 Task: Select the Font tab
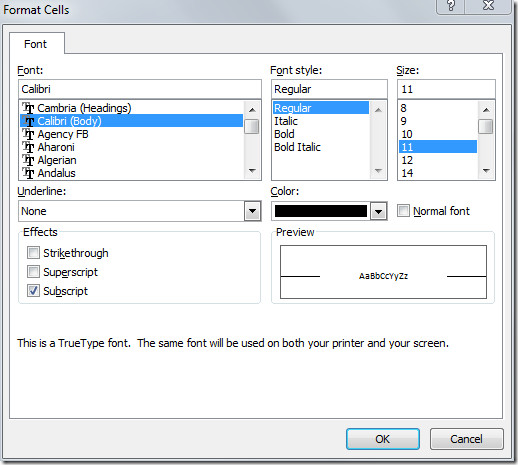tap(35, 44)
